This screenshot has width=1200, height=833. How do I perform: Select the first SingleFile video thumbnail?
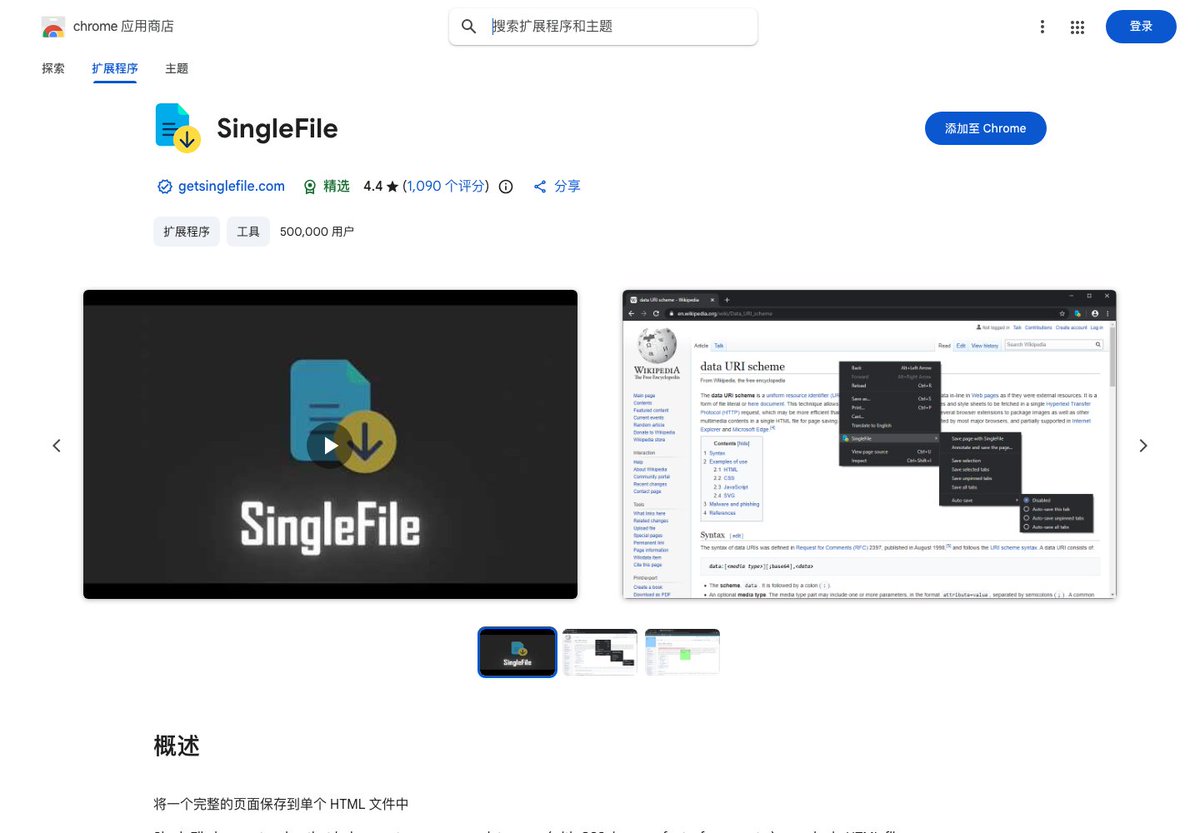517,652
